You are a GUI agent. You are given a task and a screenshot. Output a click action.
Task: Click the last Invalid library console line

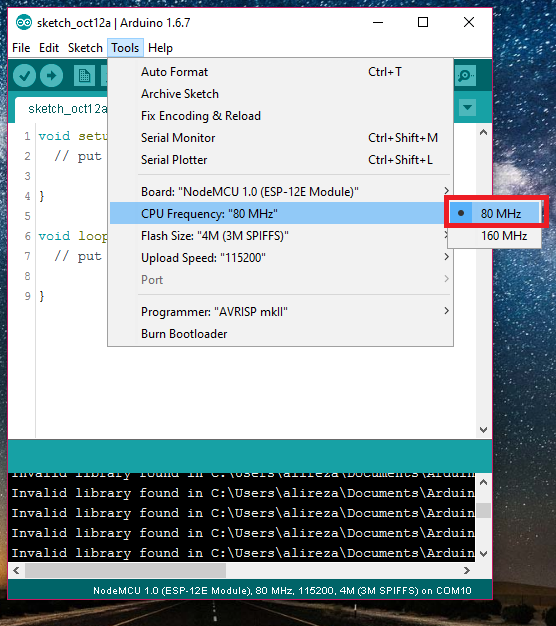[243, 553]
